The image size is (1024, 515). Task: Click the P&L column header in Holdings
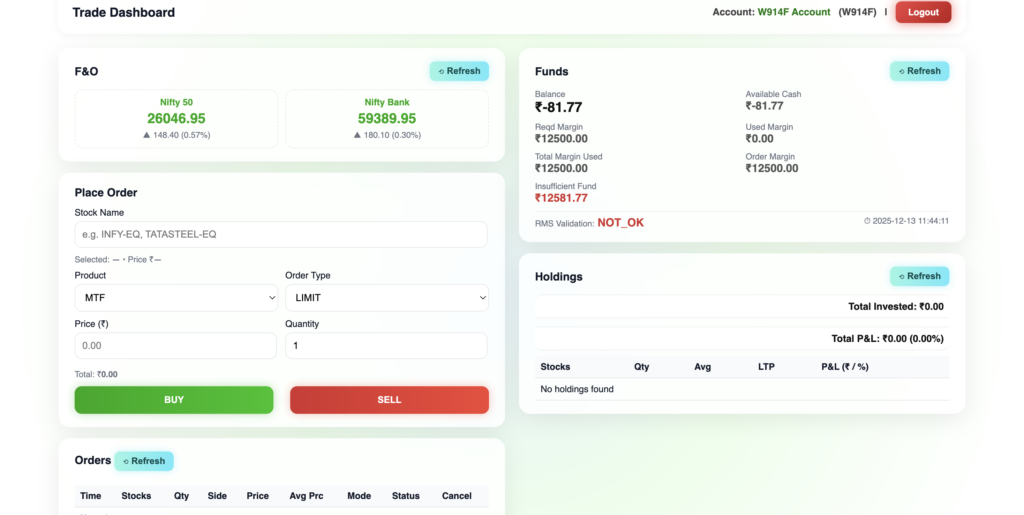coord(844,367)
